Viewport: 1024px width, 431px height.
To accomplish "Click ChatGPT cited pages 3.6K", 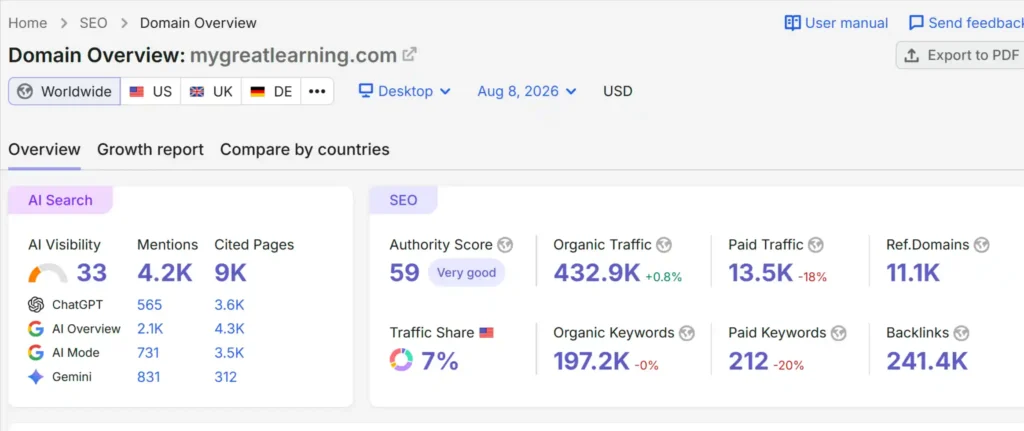I will click(x=229, y=305).
